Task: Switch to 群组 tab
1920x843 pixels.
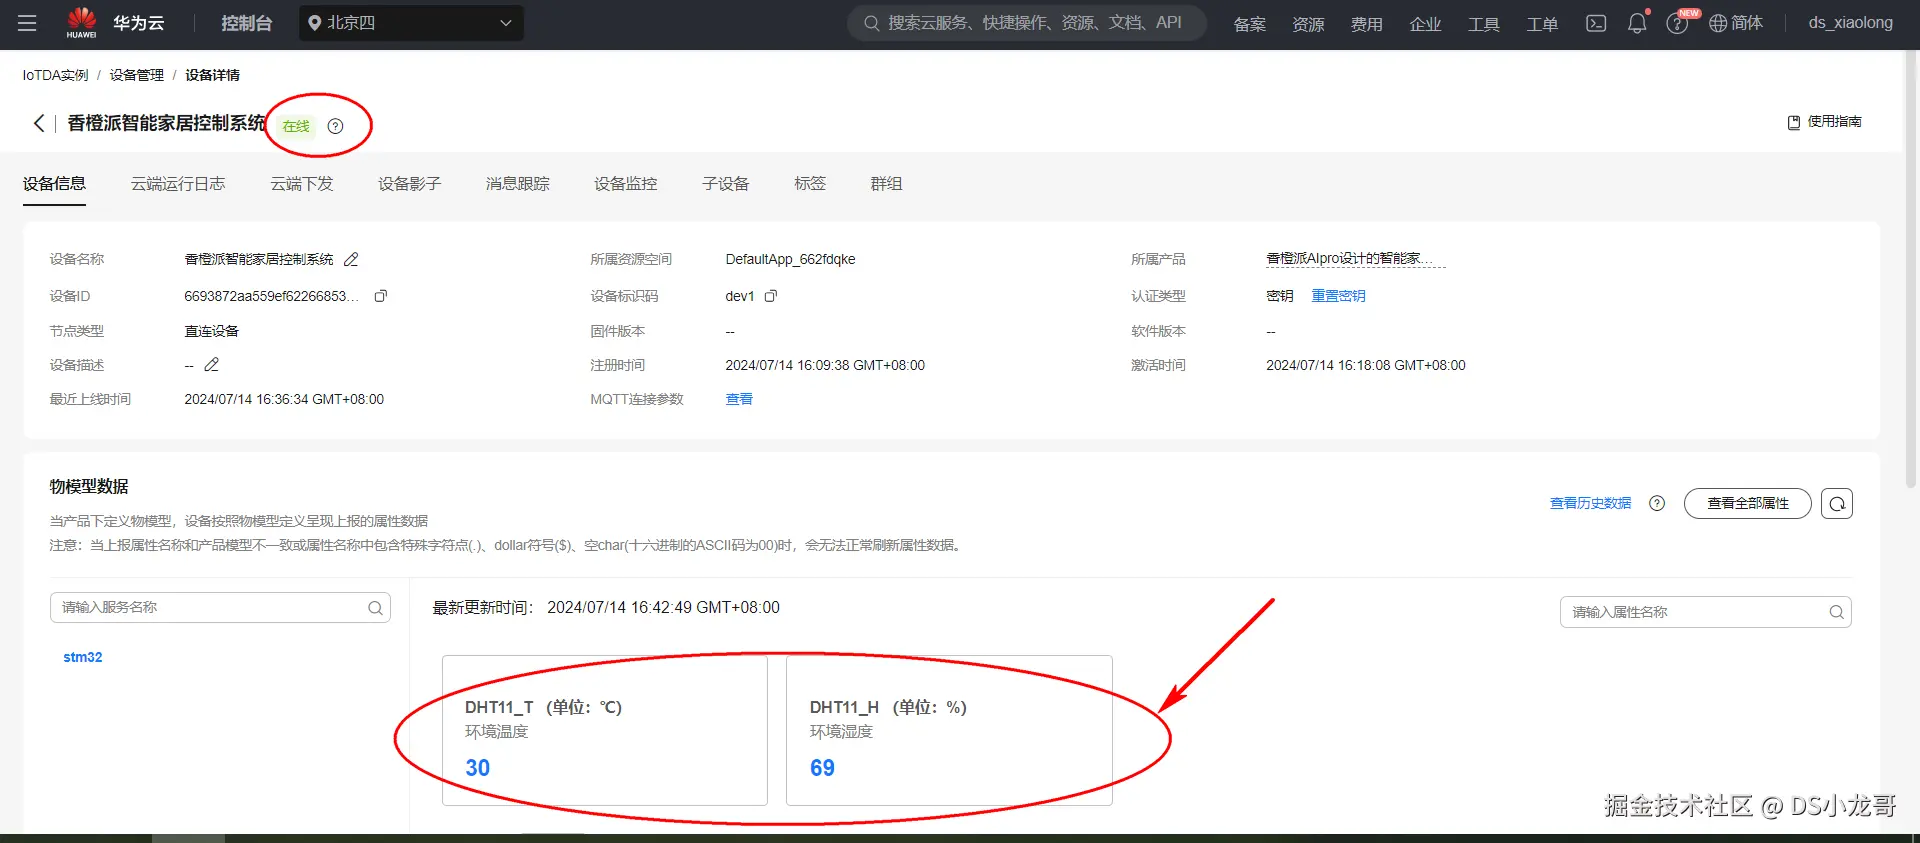Action: (x=886, y=184)
